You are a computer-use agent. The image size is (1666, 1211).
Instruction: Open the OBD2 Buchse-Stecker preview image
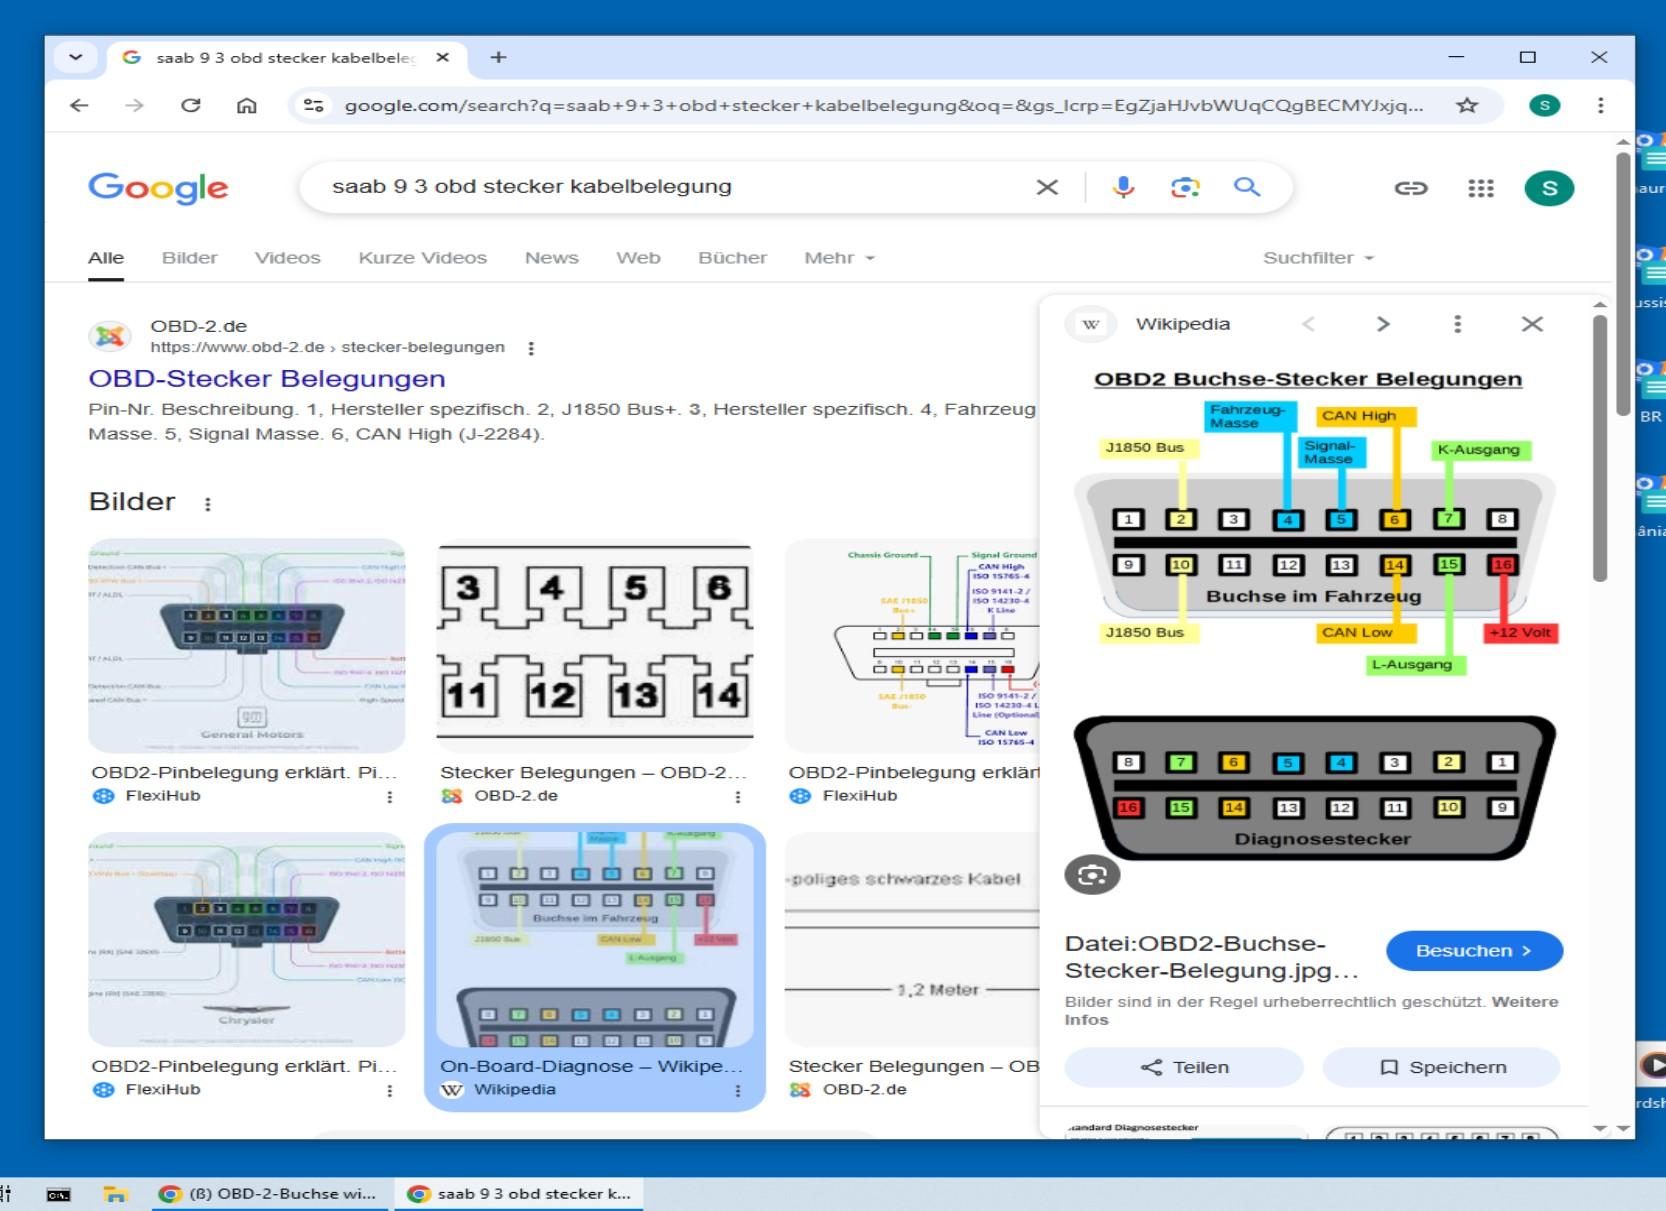pos(1314,615)
